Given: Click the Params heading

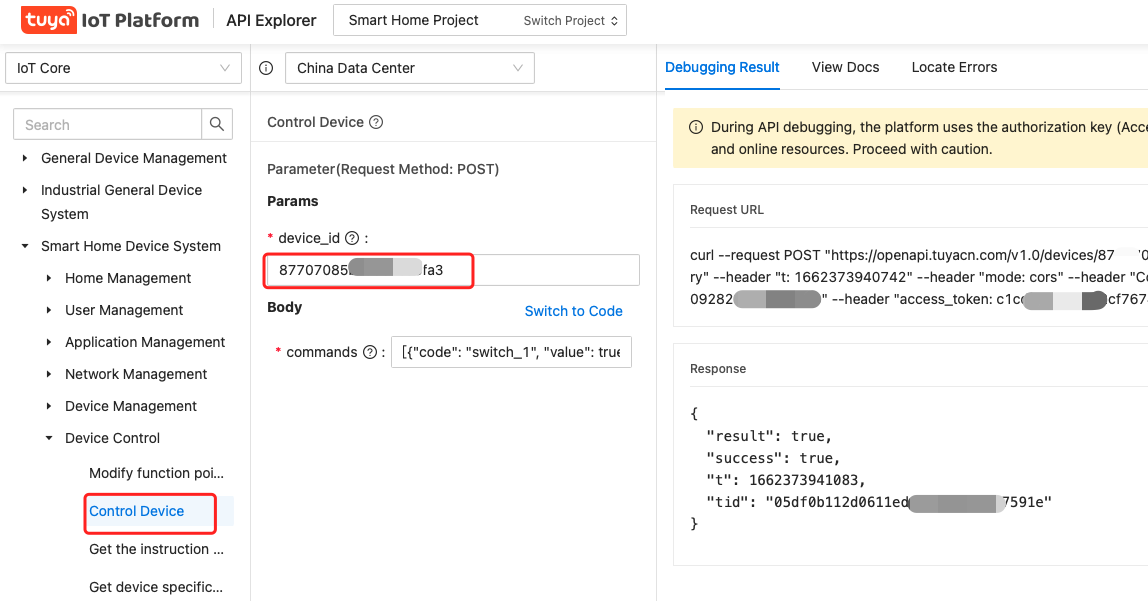Looking at the screenshot, I should [x=293, y=201].
